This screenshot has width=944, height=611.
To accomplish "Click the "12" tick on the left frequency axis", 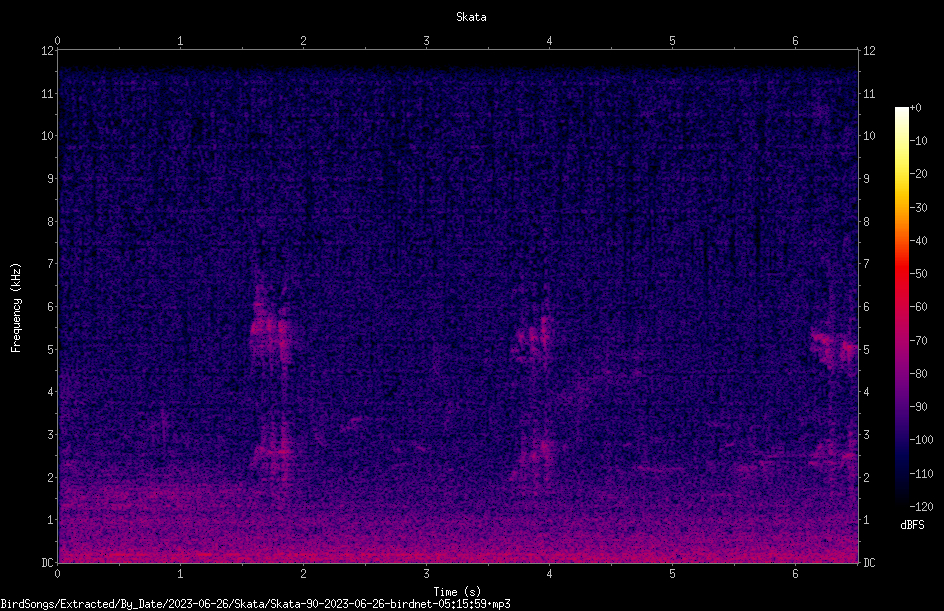I will [47, 51].
